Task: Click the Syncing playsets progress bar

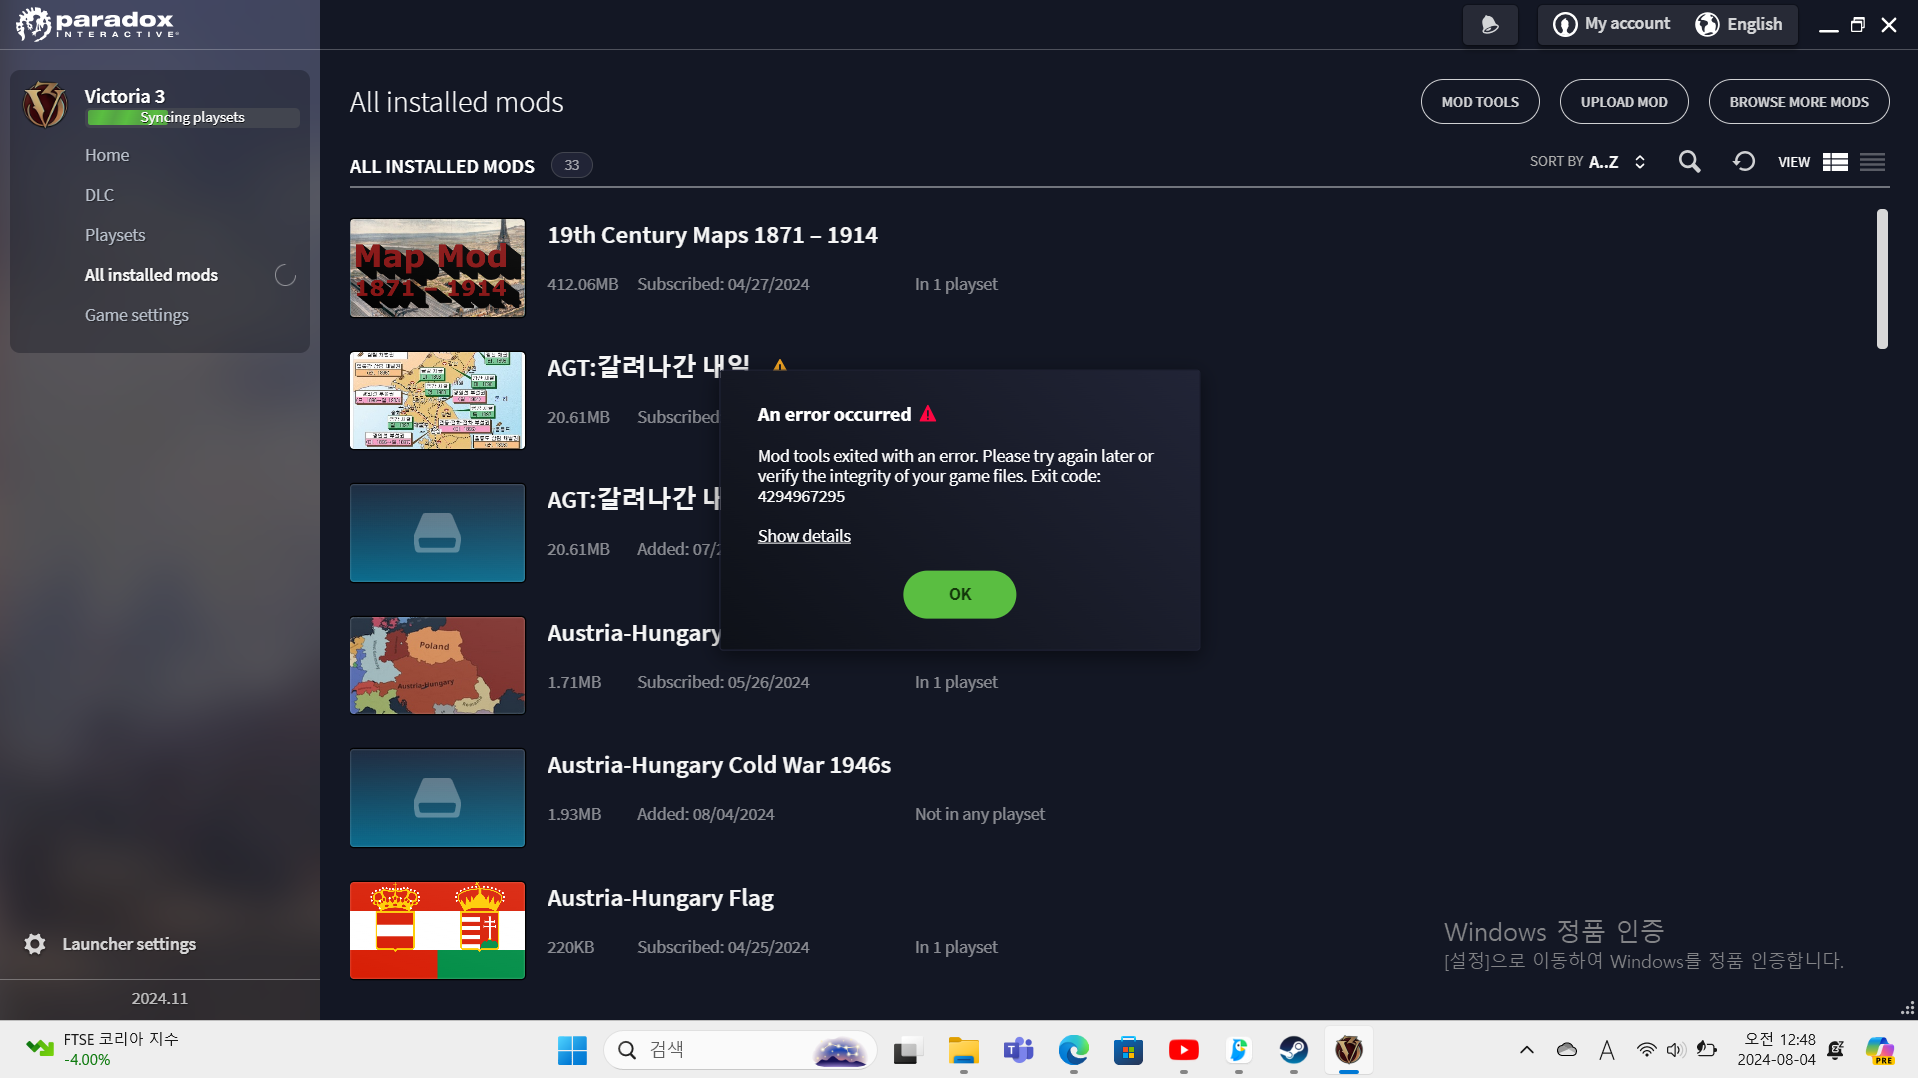Action: click(193, 118)
